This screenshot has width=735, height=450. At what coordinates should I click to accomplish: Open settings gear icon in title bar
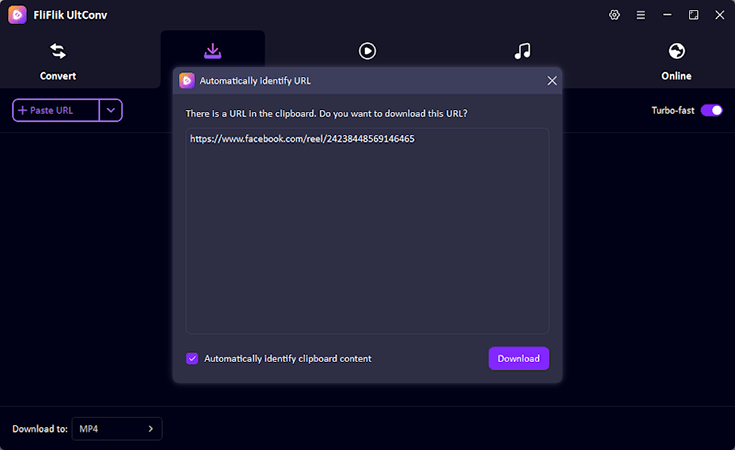[x=614, y=15]
